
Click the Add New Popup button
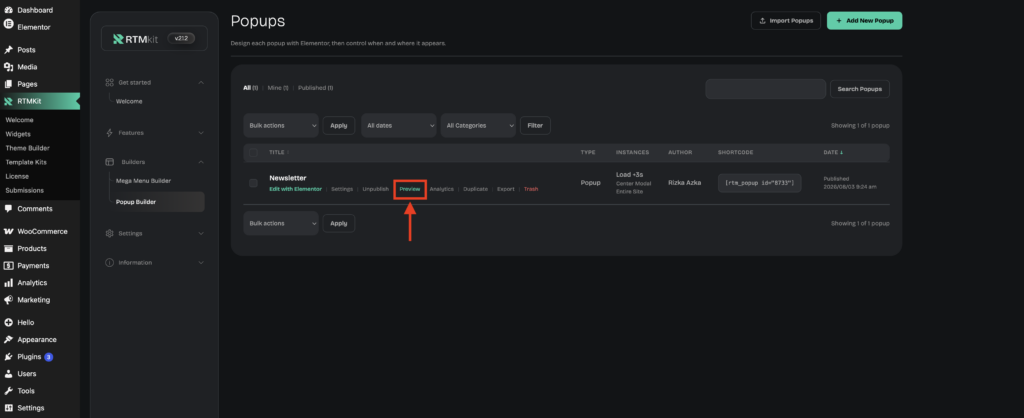click(x=865, y=21)
